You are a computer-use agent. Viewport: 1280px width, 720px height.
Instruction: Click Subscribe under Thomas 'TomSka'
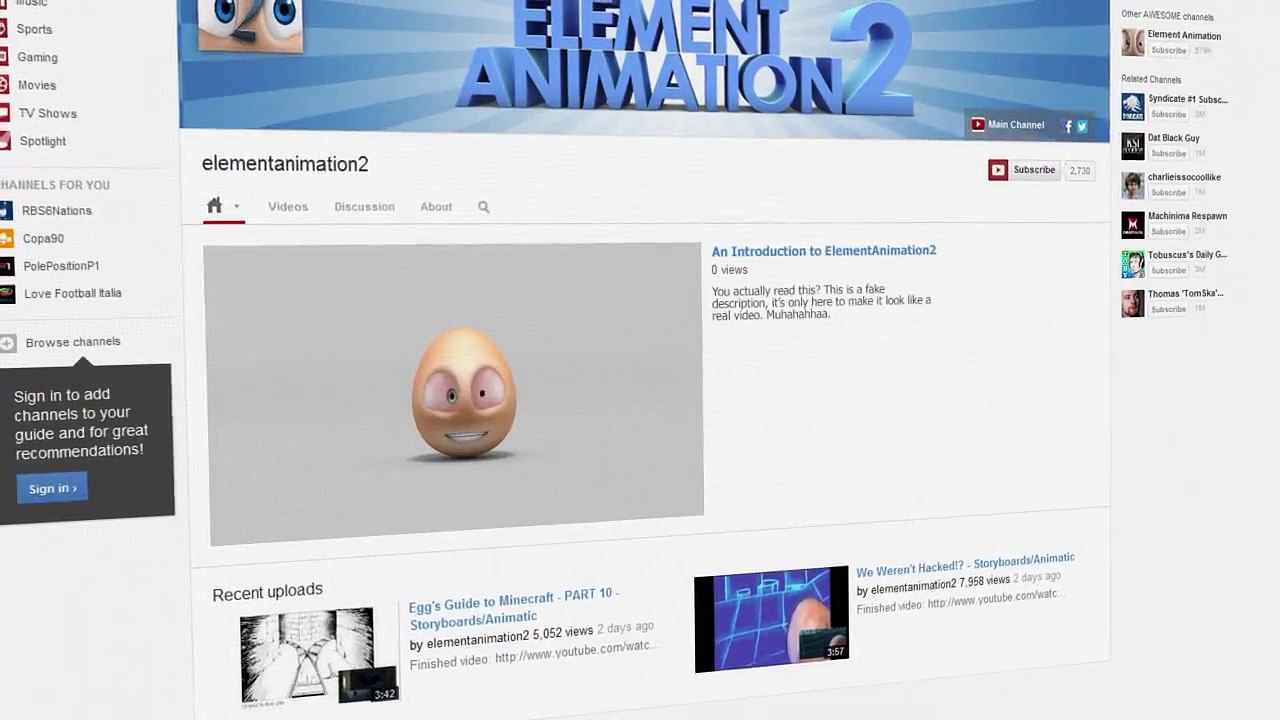(1168, 309)
